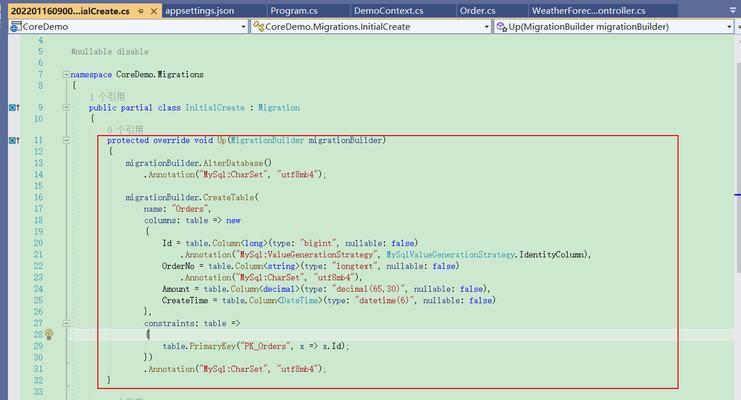The image size is (741, 400).
Task: Click the 'Migration' base class name on line 9
Action: click(279, 108)
